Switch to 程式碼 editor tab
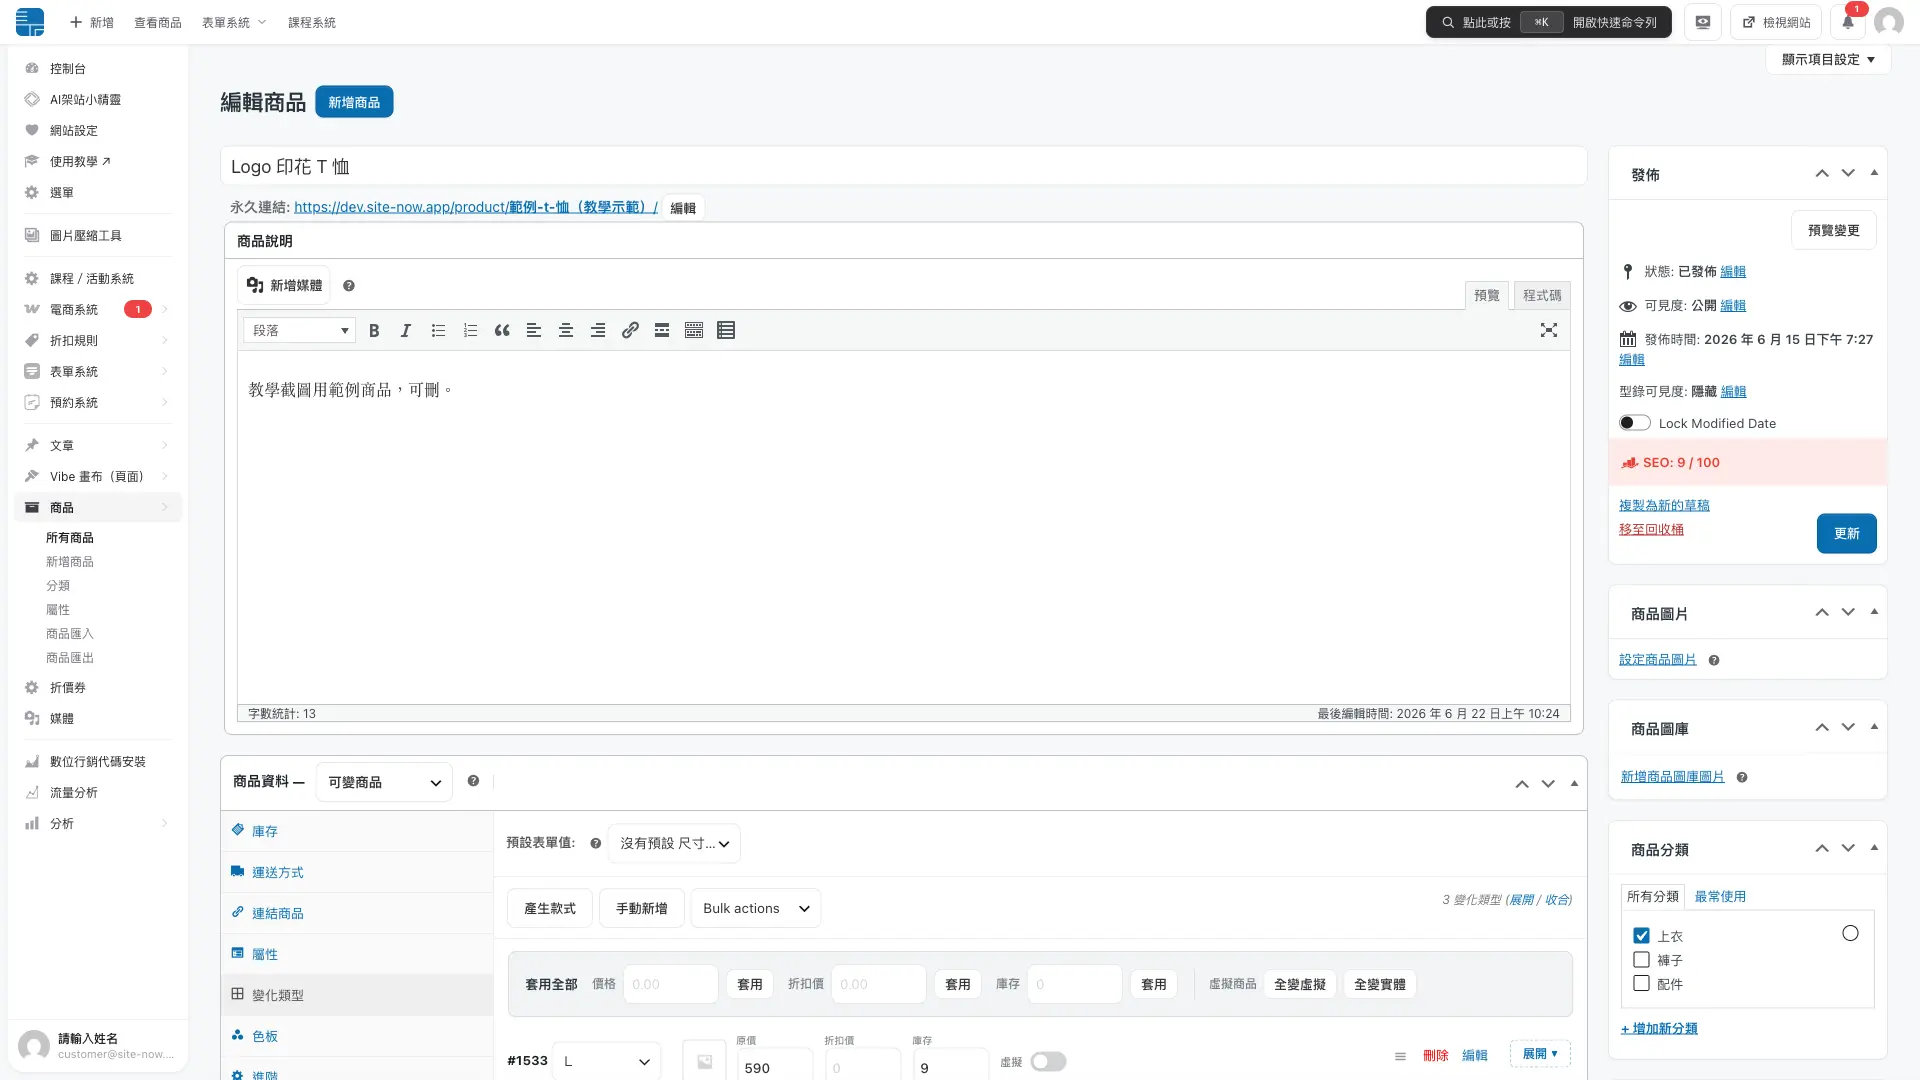This screenshot has height=1080, width=1920. 1542,295
